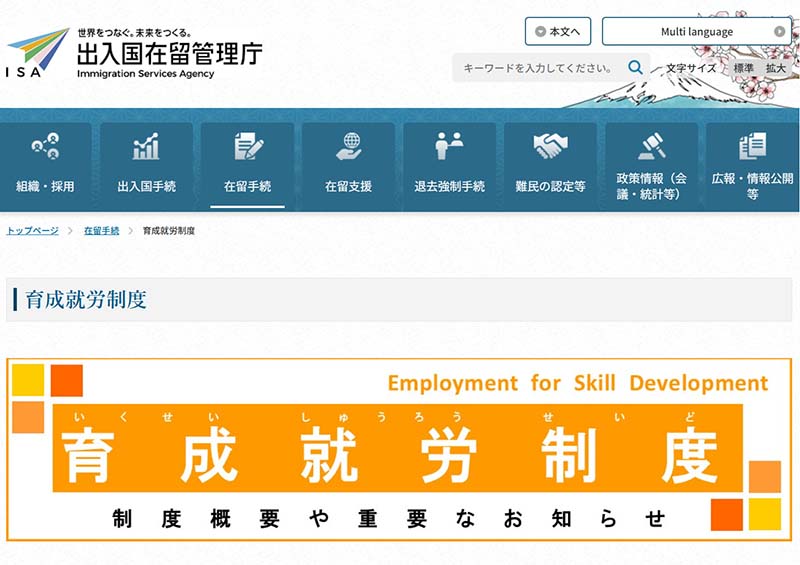
Task: Click the 退去強制手続 people icon
Action: [x=449, y=147]
